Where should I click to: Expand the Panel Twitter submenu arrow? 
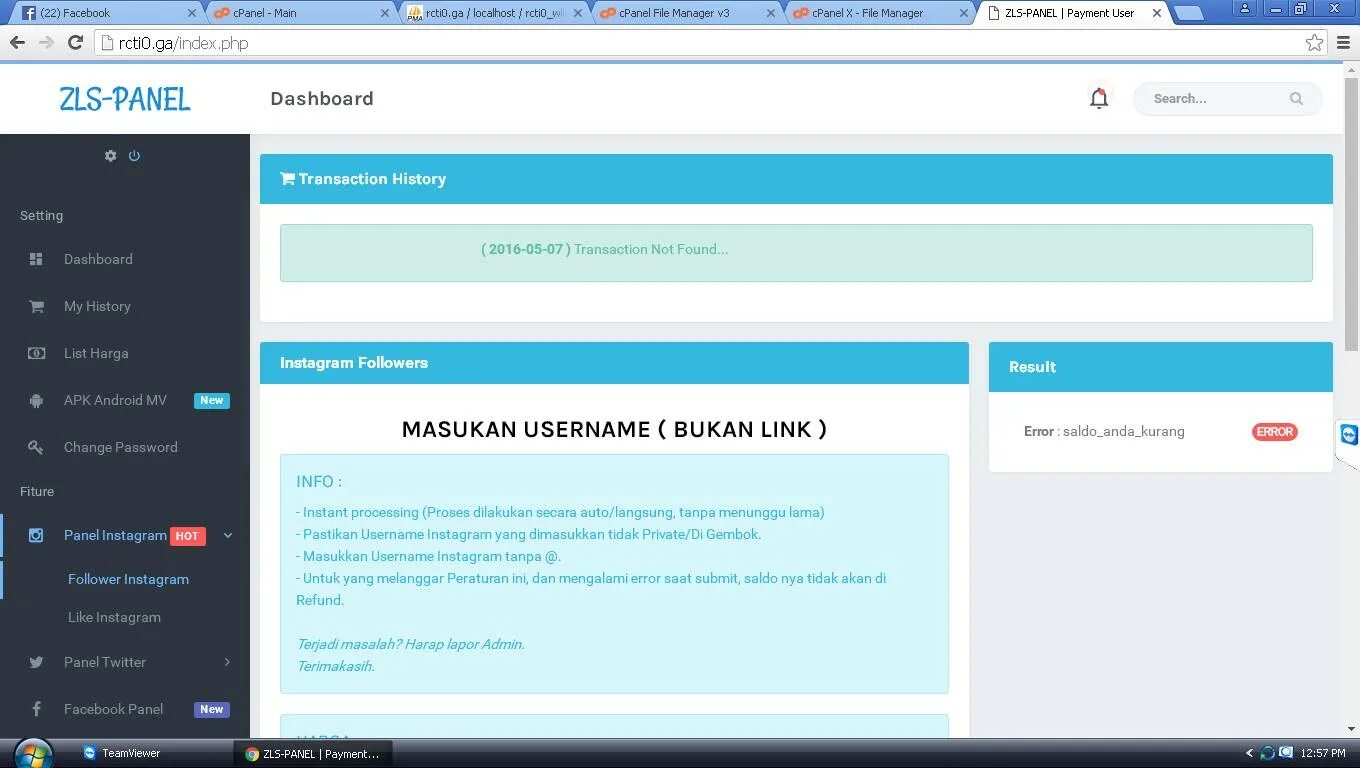[x=228, y=662]
